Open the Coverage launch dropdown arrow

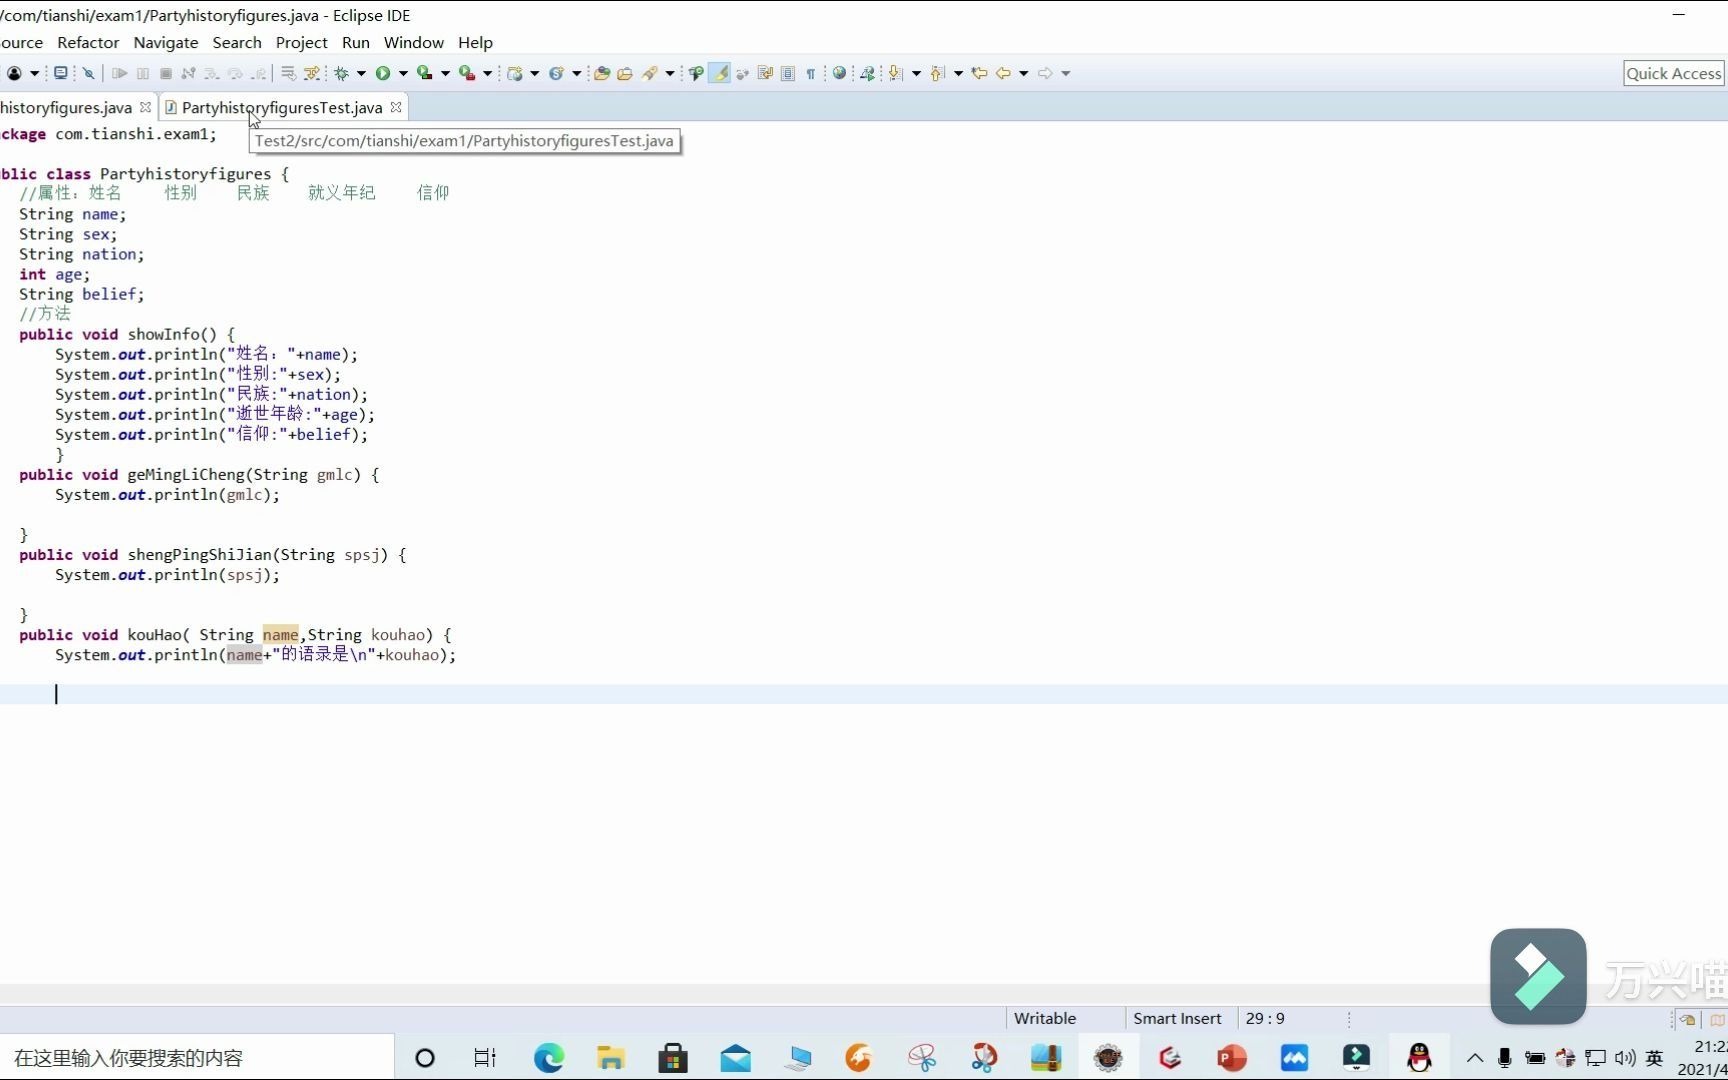click(445, 73)
